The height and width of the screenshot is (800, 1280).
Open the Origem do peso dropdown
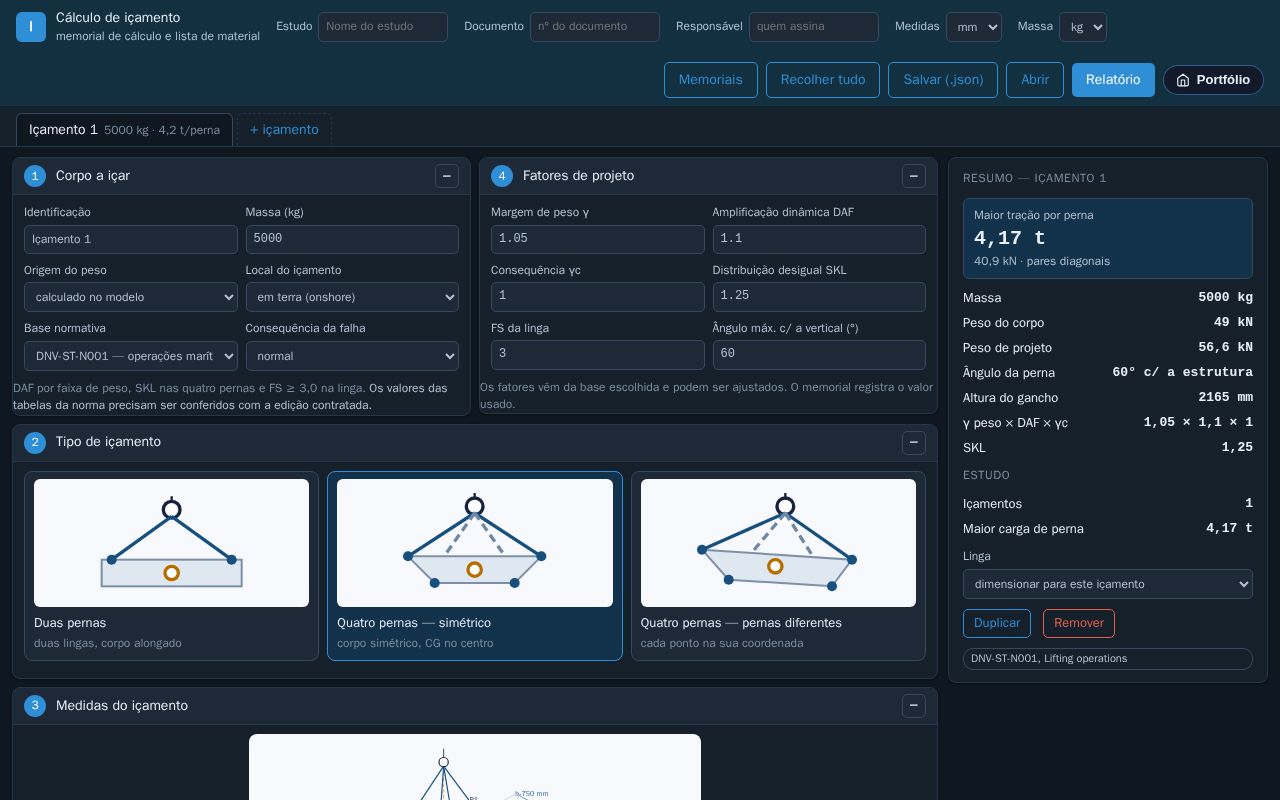pyautogui.click(x=131, y=297)
